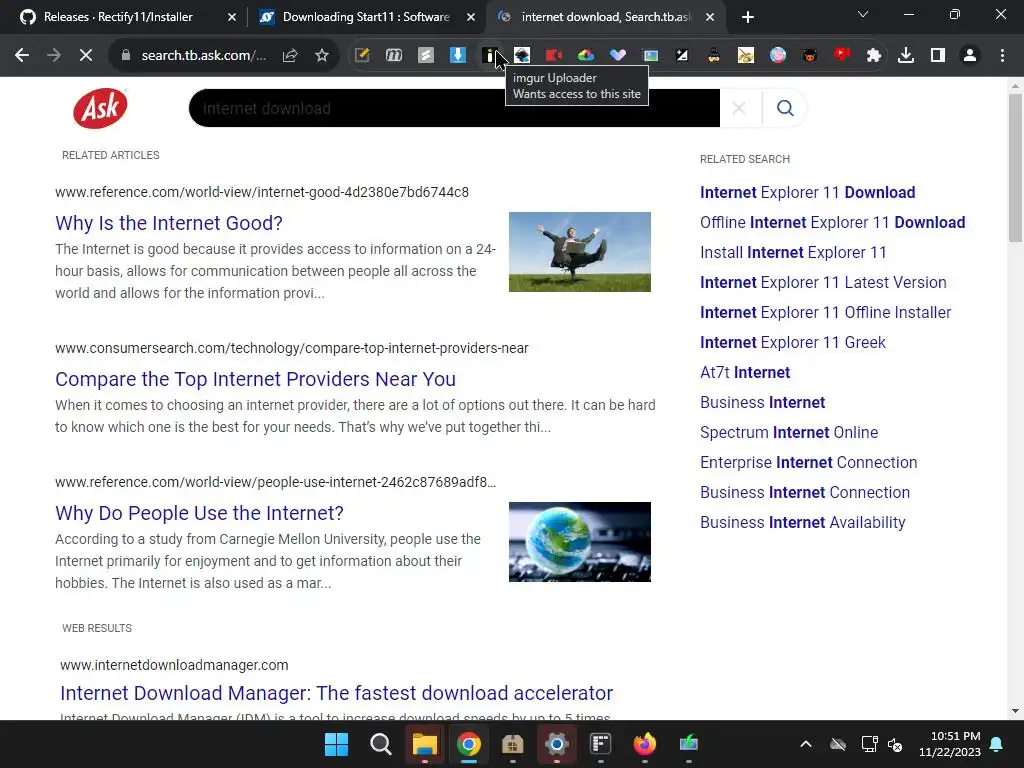Open a new tab with plus button
The height and width of the screenshot is (768, 1024).
[748, 17]
